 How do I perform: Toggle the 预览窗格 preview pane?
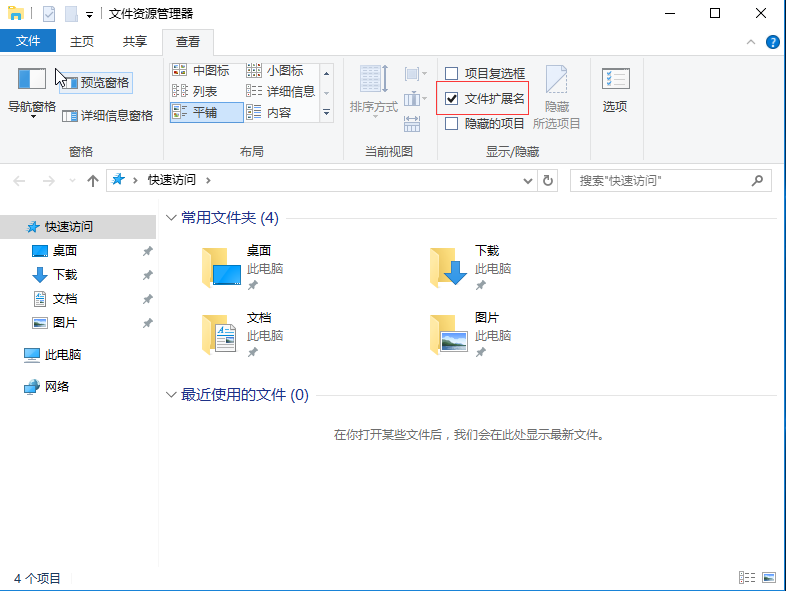coord(96,82)
